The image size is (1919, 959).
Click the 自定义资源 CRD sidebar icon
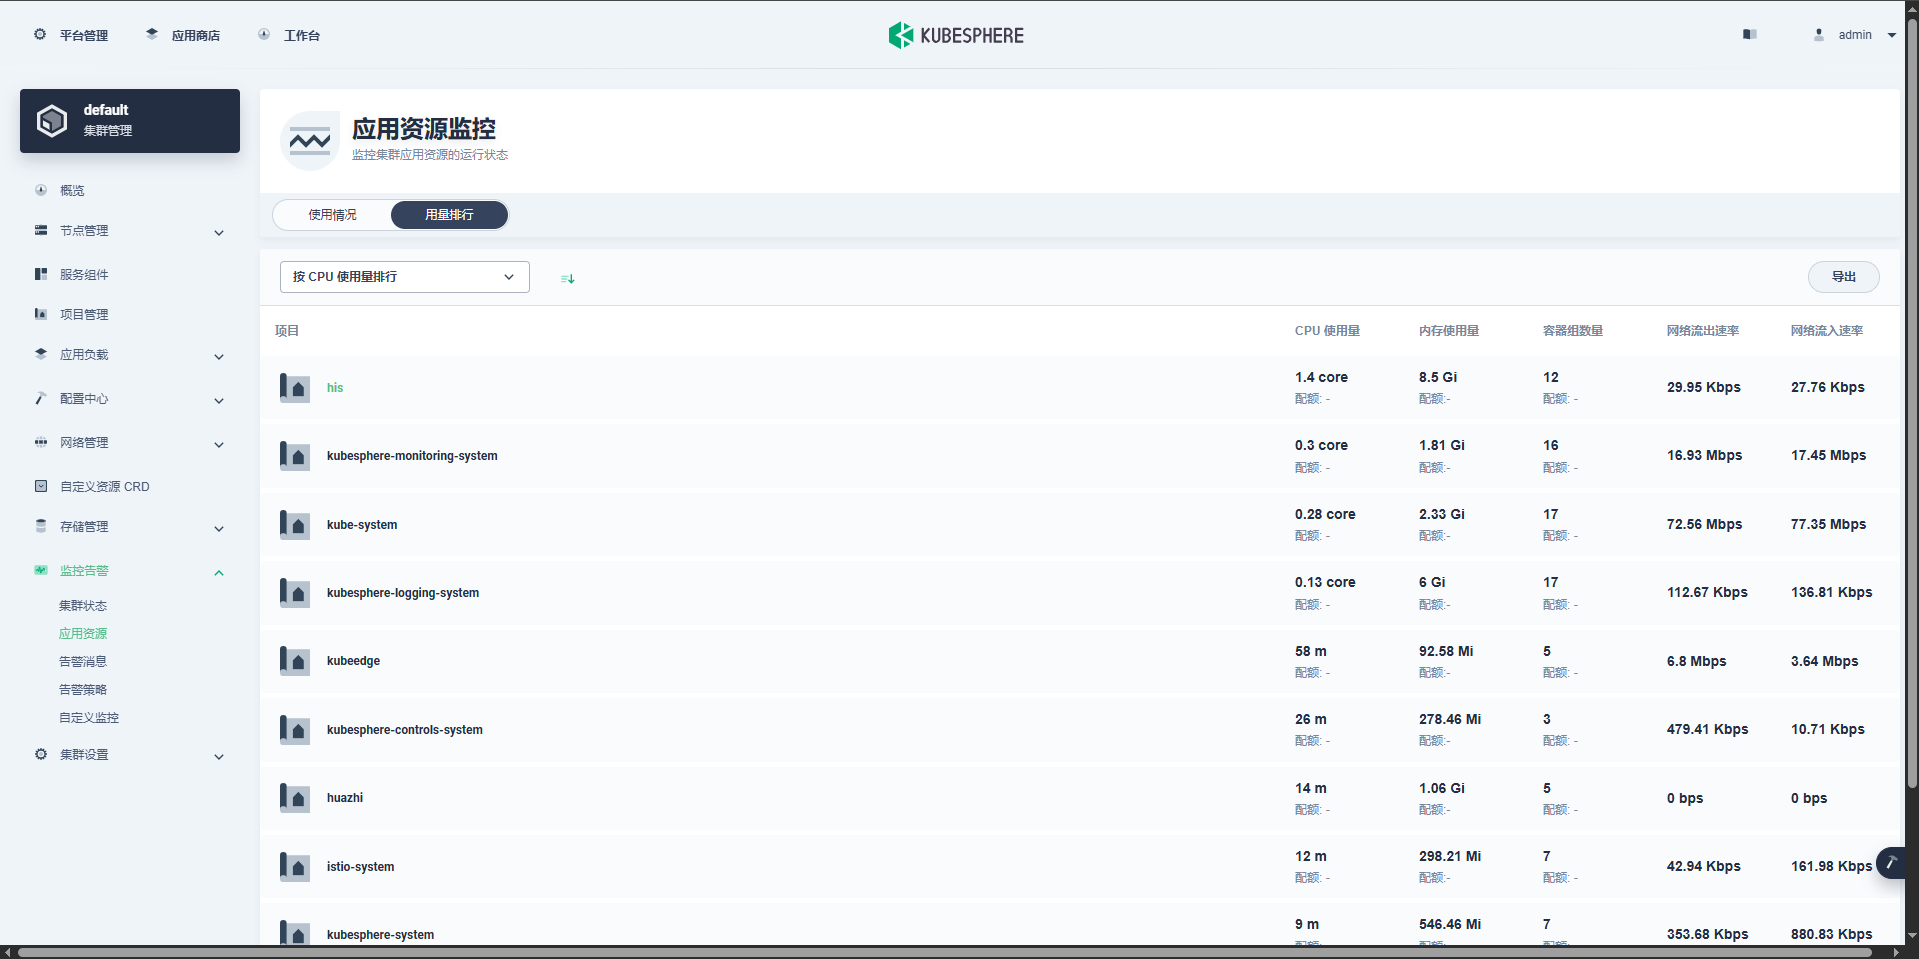[41, 486]
